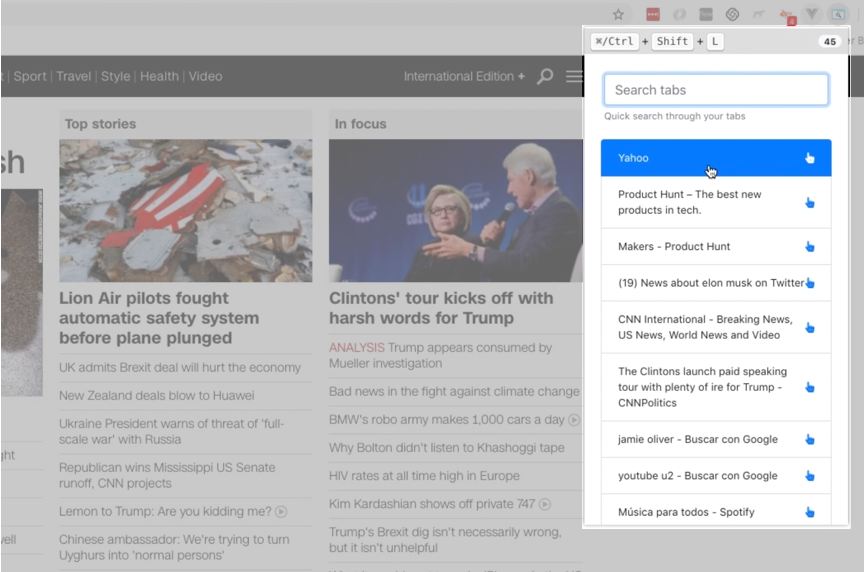Click the tab search extension icon

click(838, 14)
